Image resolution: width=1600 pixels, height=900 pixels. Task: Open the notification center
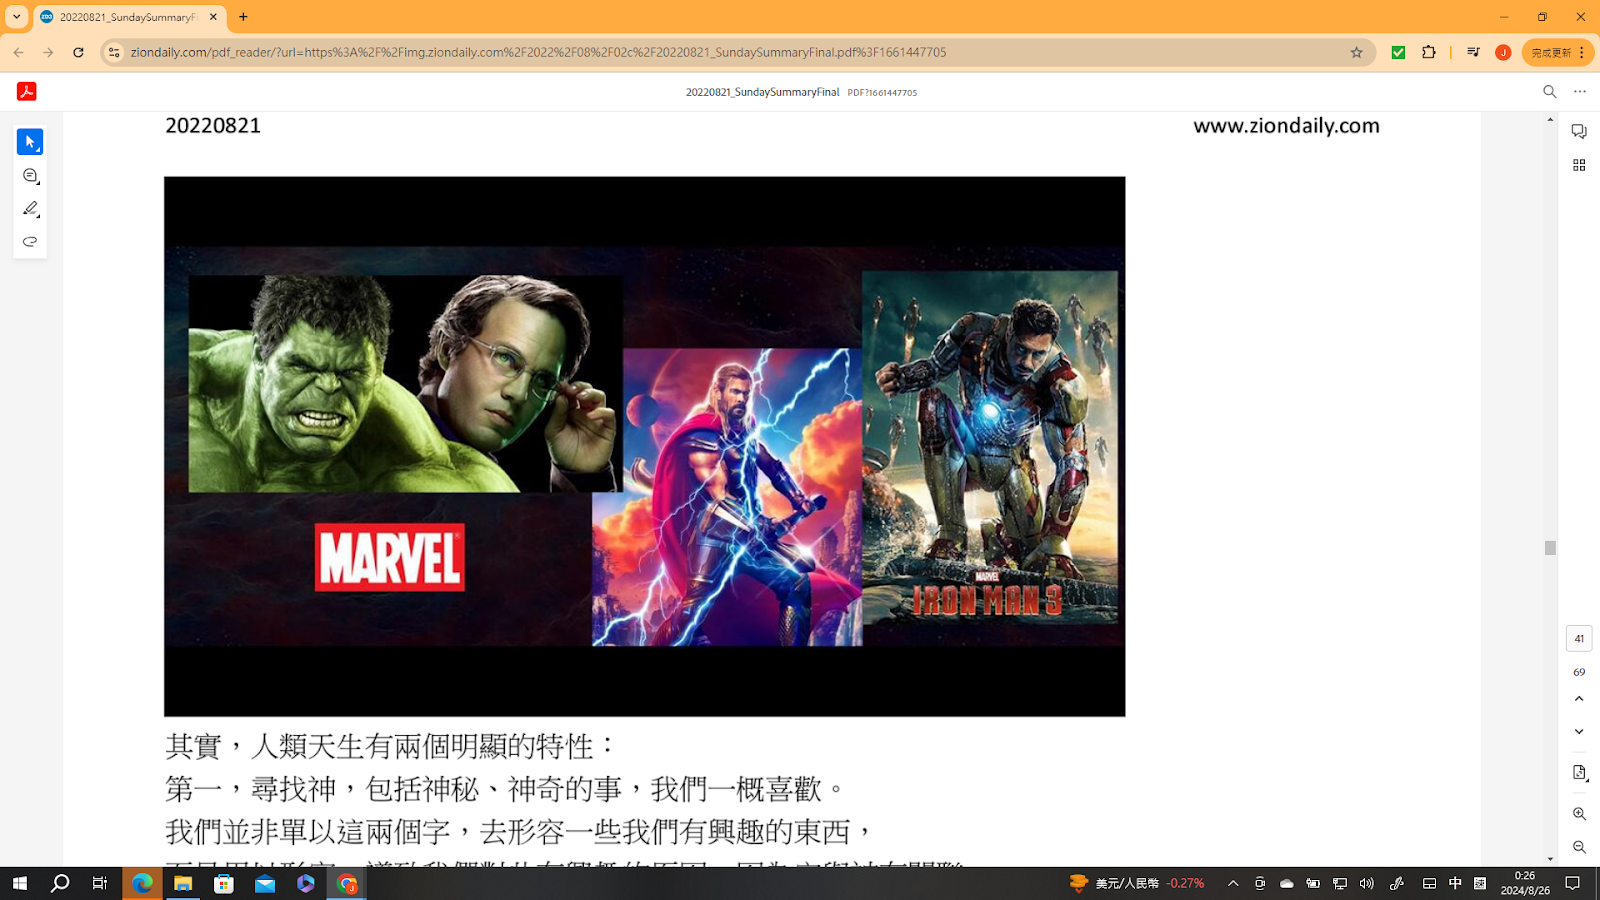pos(1573,883)
